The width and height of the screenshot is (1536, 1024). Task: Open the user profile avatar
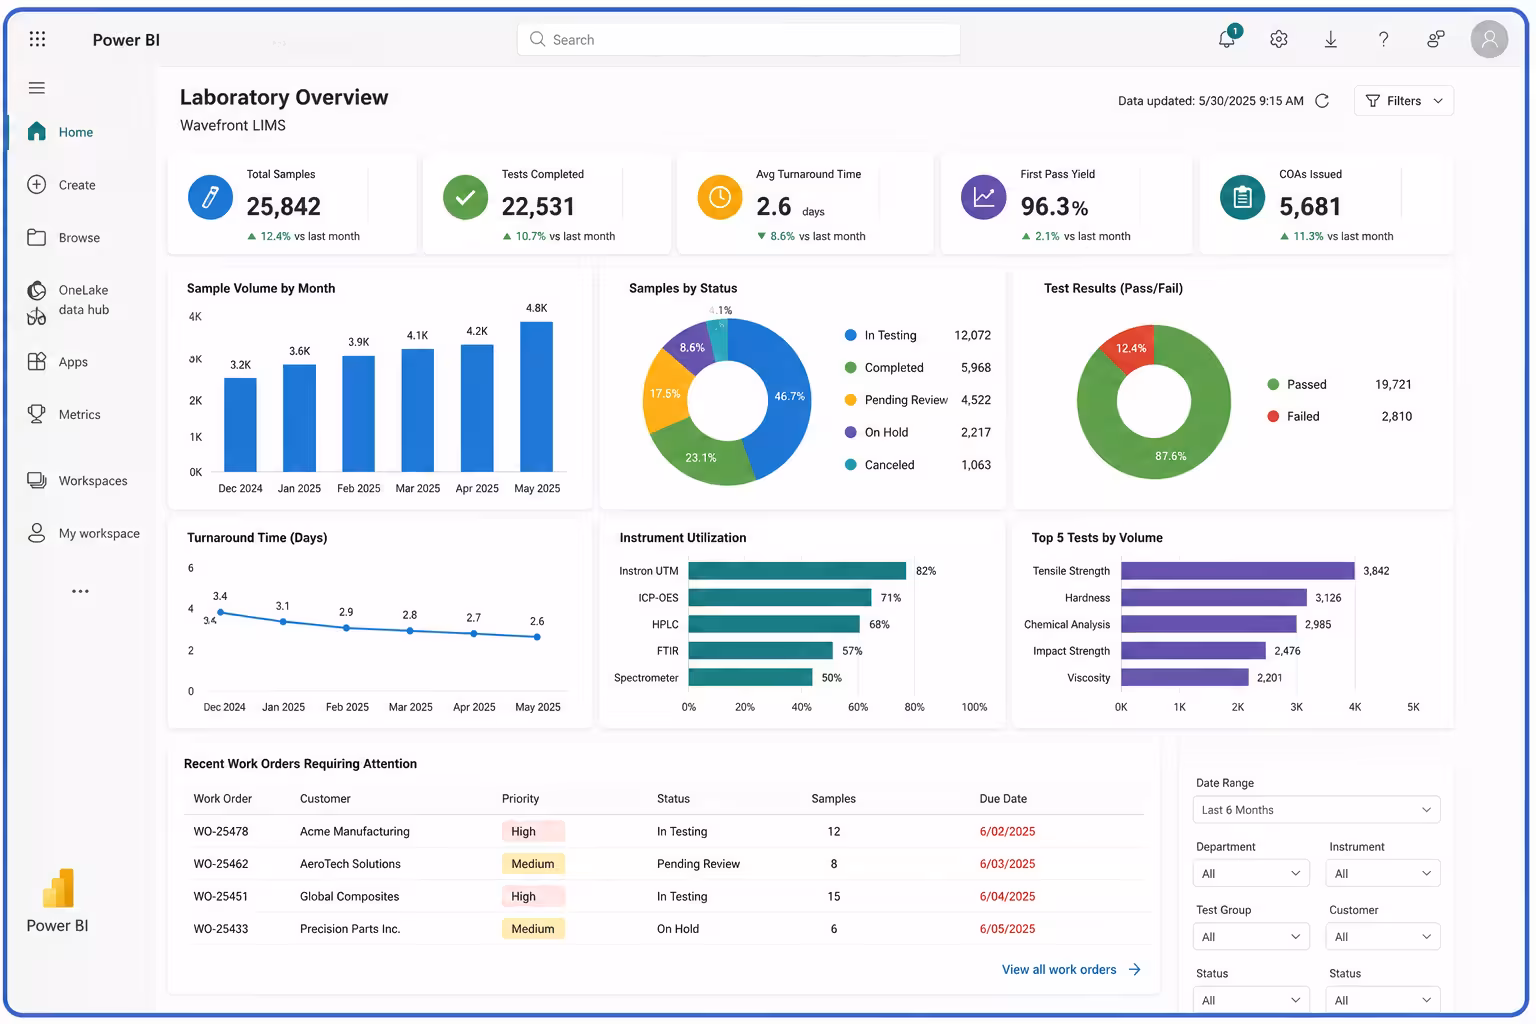coord(1489,39)
